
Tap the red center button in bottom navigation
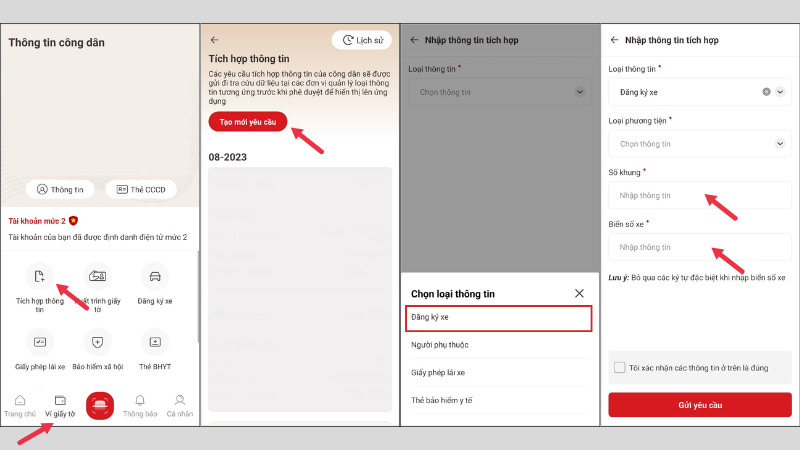click(100, 405)
